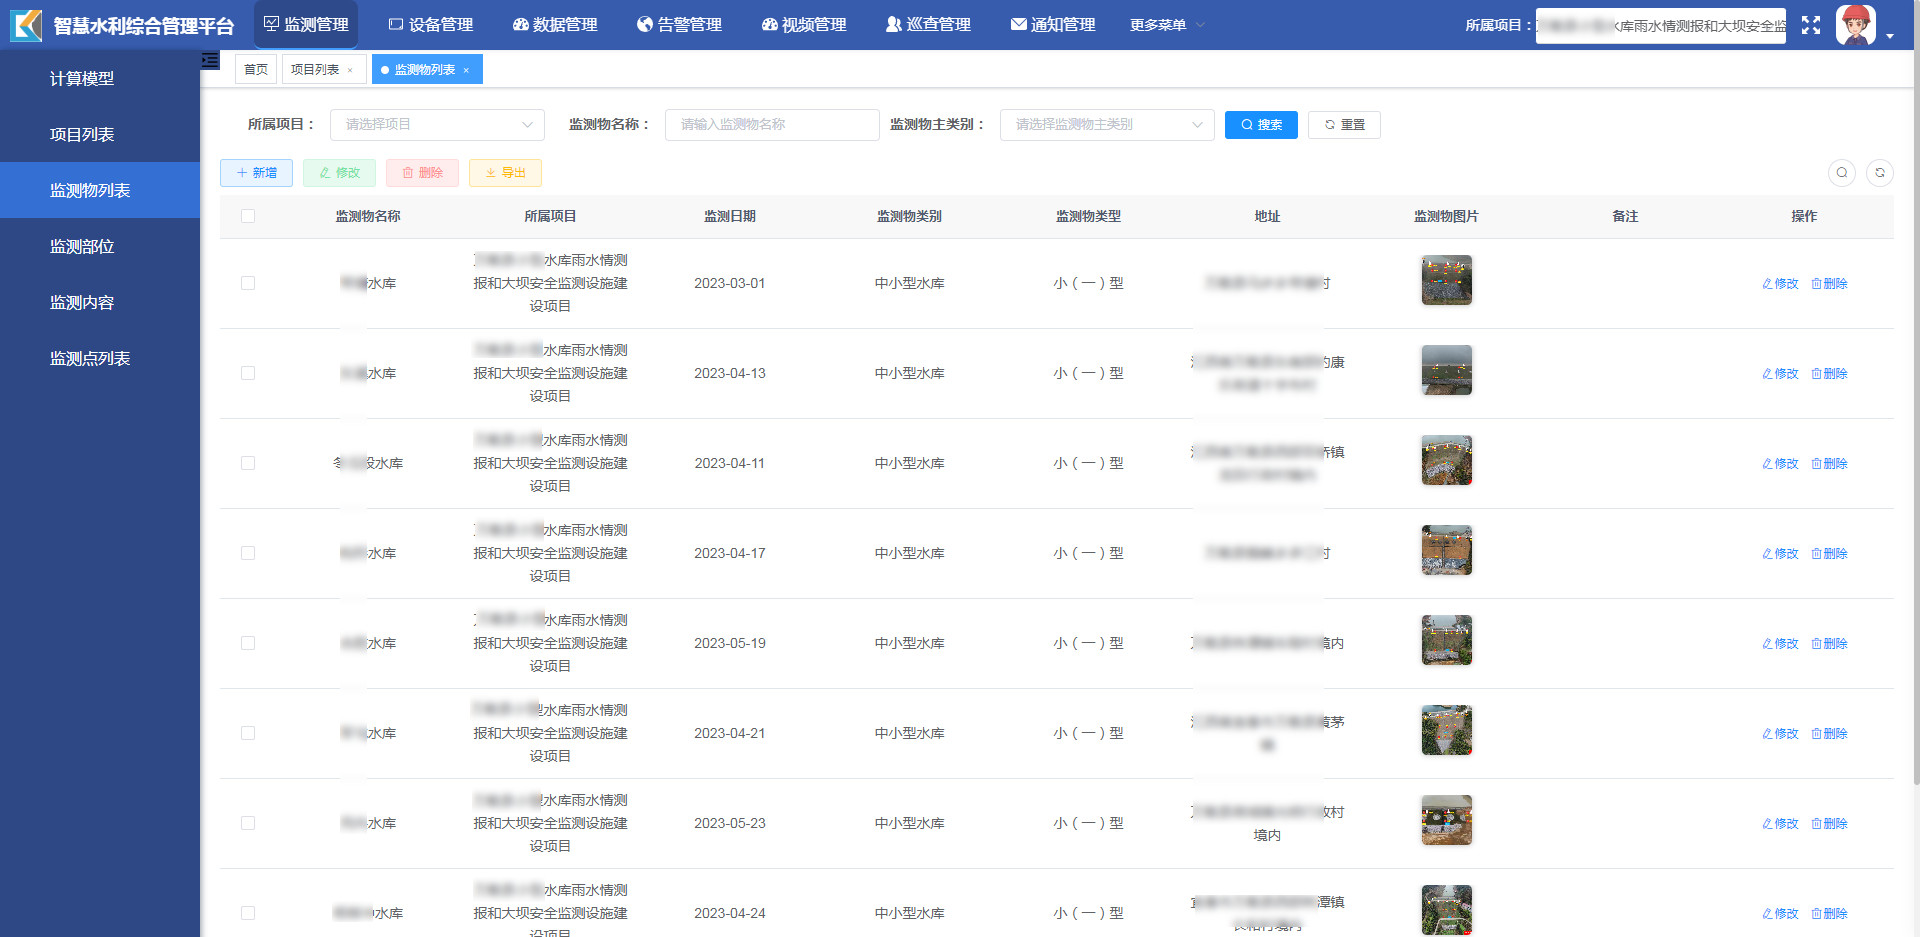The height and width of the screenshot is (937, 1920).
Task: Select 监测点列表 in the left sidebar
Action: click(90, 358)
